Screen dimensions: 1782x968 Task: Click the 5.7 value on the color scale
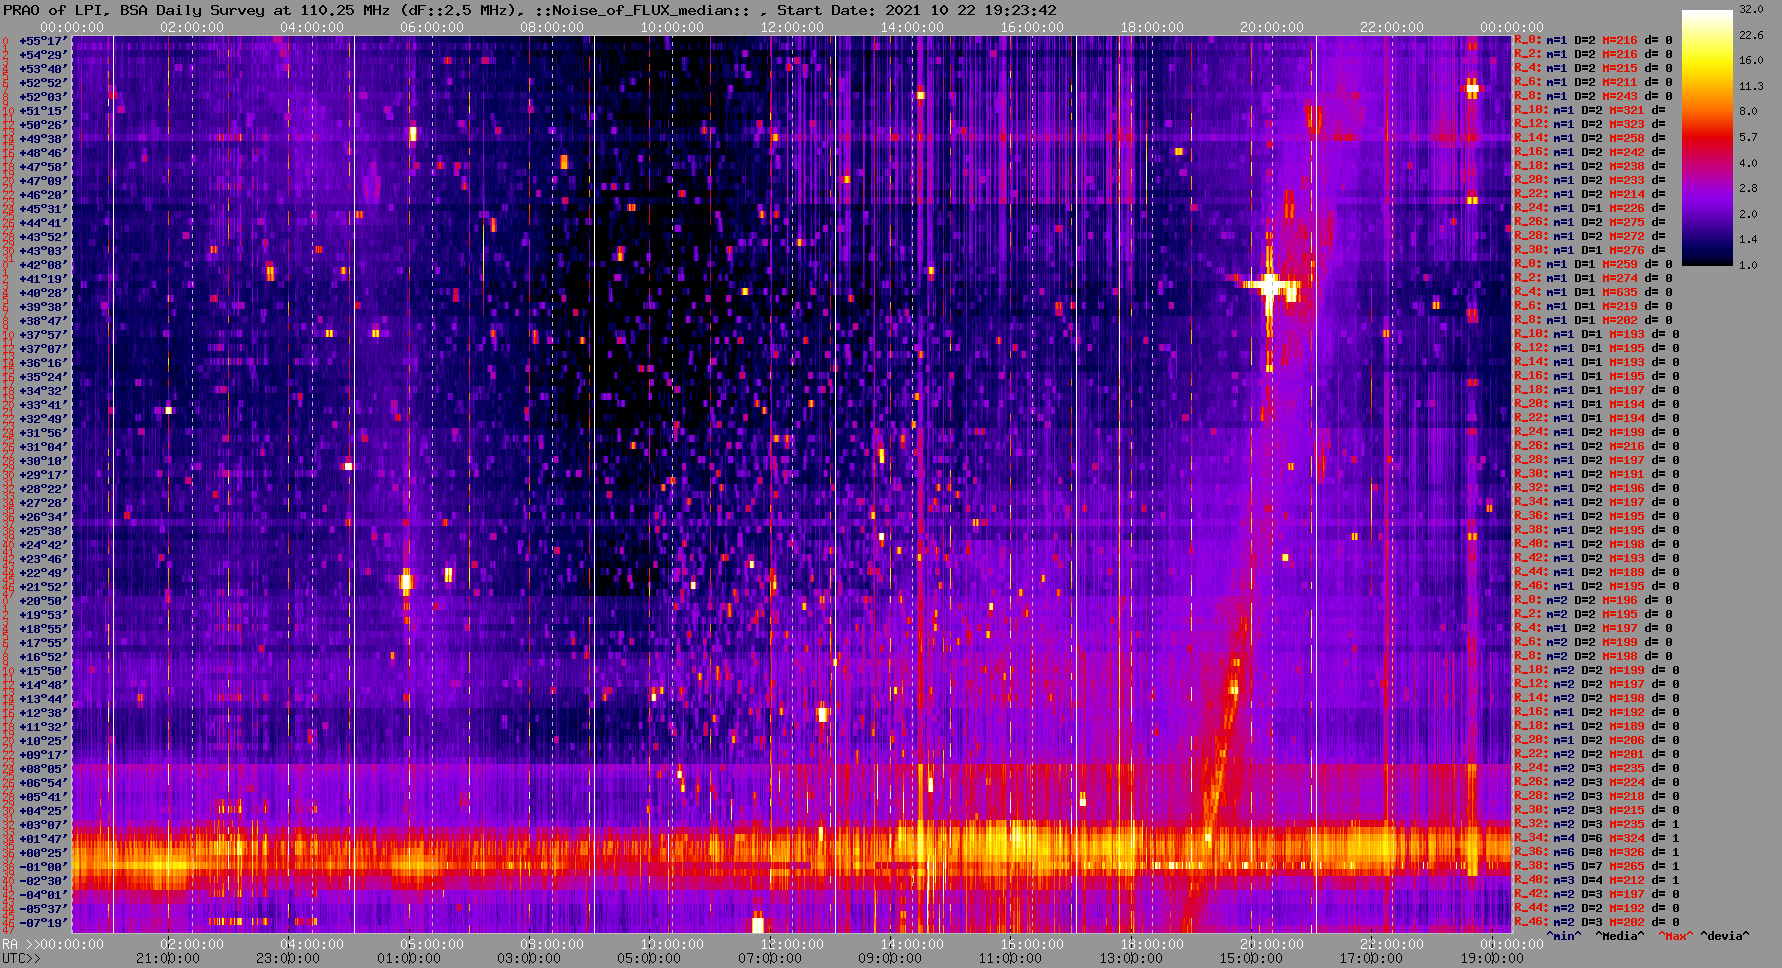[1748, 138]
